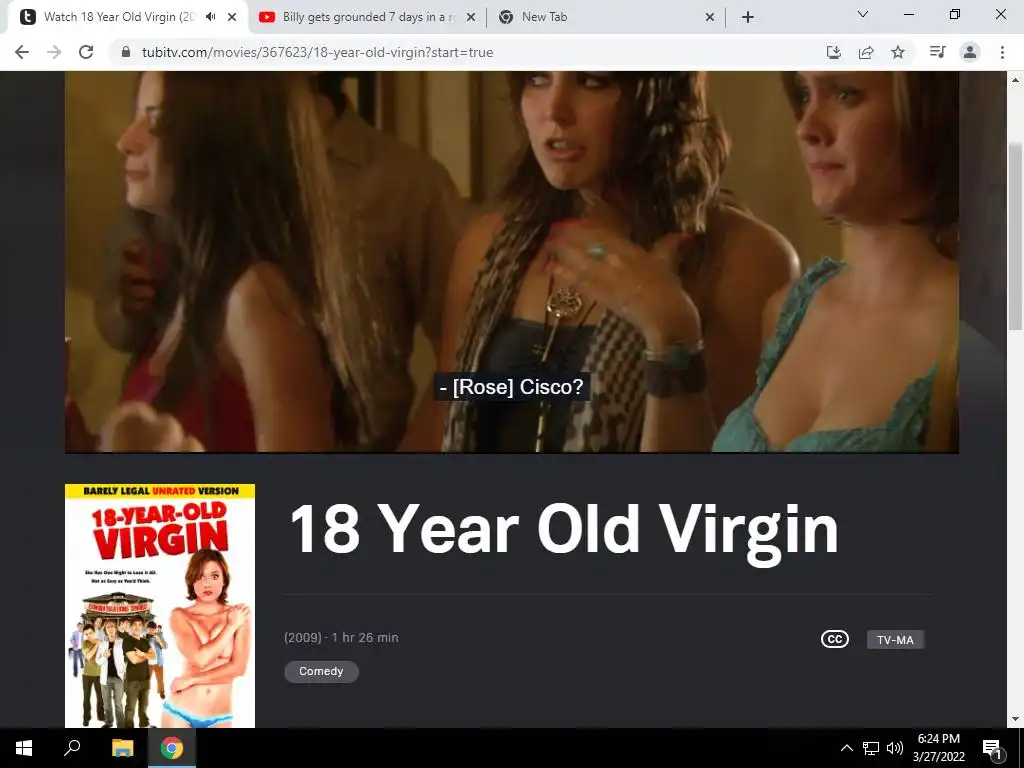The height and width of the screenshot is (768, 1024).
Task: Open the notification center icon
Action: 991,748
